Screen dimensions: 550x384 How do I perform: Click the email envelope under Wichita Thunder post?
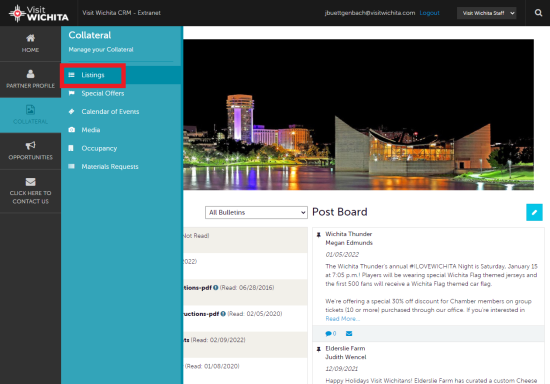point(349,334)
